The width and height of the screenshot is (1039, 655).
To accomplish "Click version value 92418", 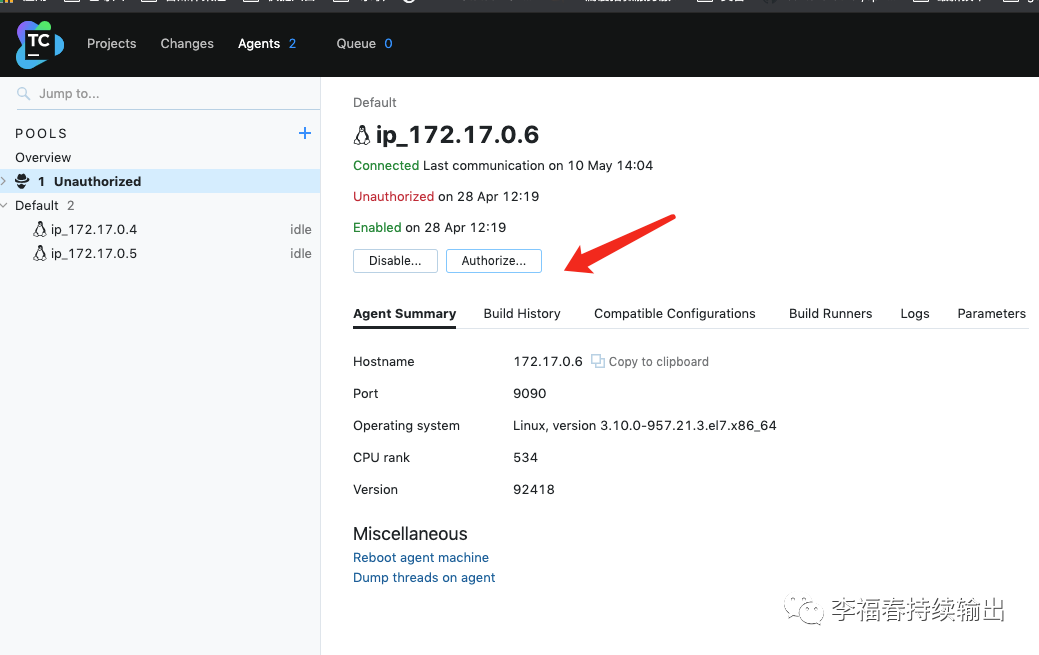I will 533,489.
